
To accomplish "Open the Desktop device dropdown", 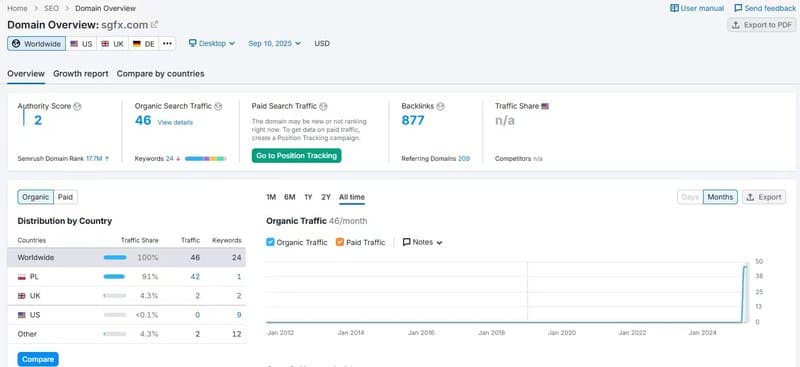I will pos(212,43).
